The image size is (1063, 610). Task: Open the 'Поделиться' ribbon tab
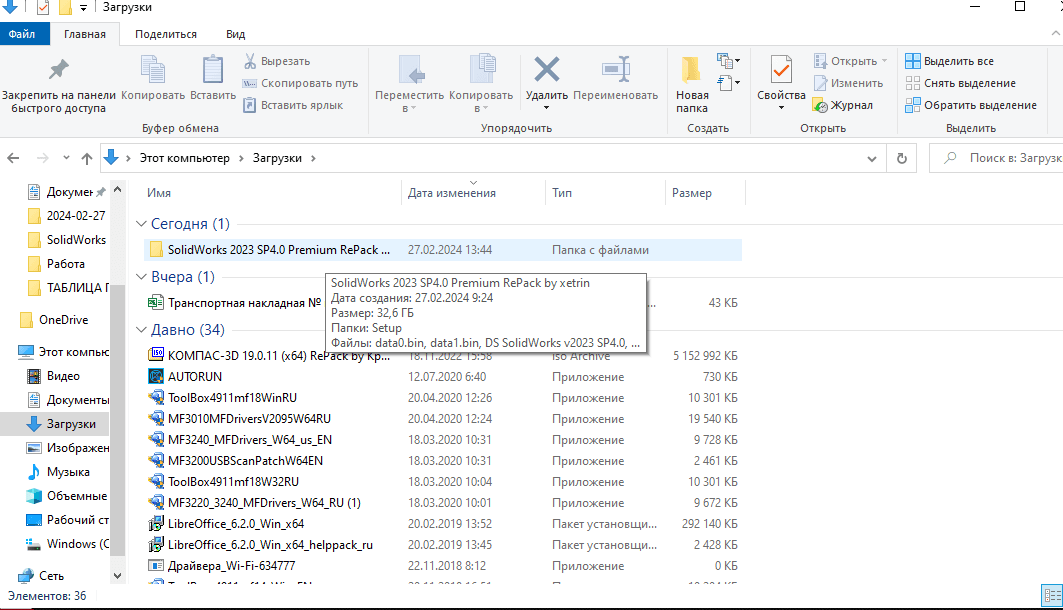click(x=165, y=34)
